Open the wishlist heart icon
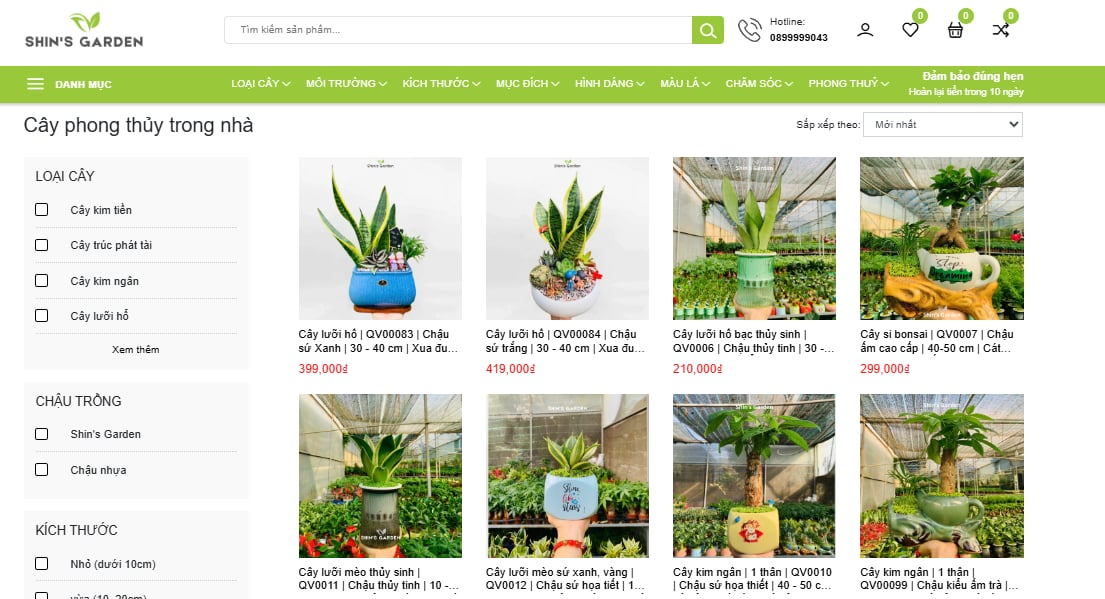 (910, 30)
